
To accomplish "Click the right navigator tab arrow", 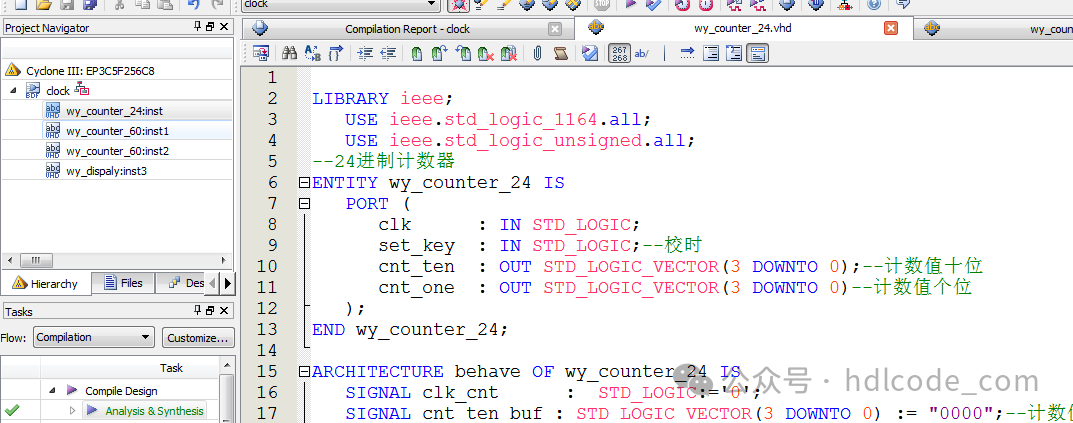I will [x=228, y=283].
